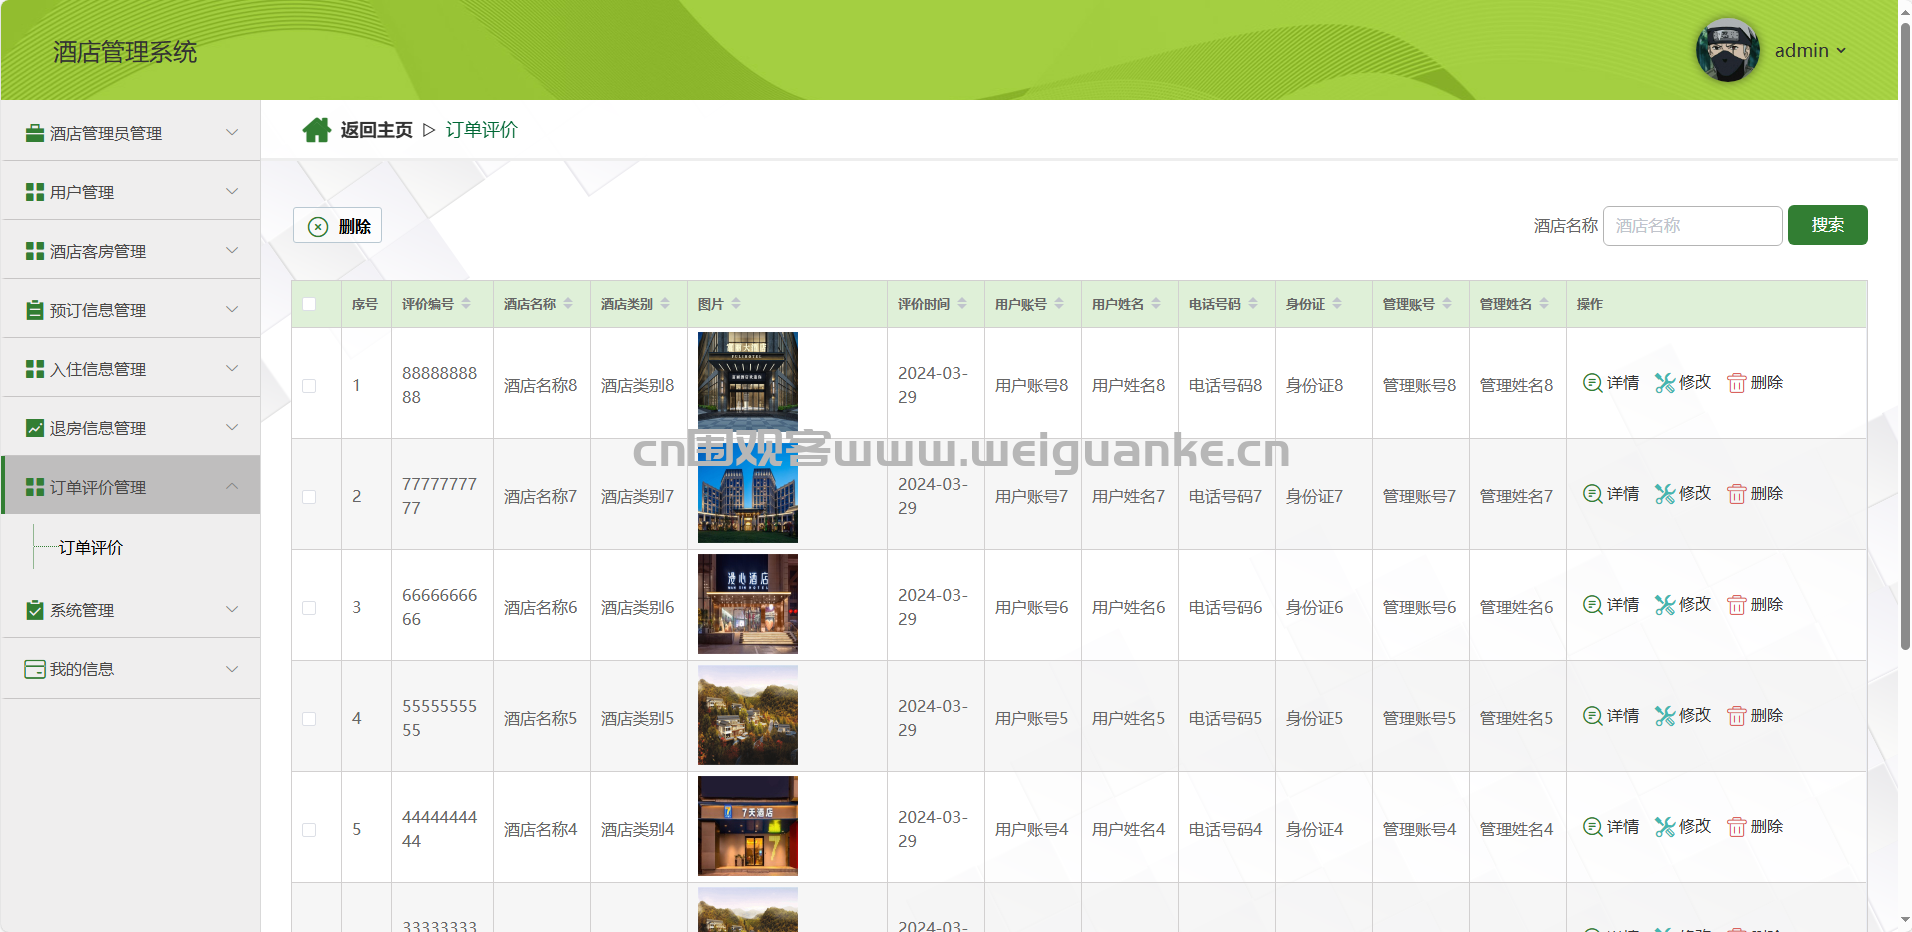Click the 详情 magnifier icon in row 1

pos(1592,383)
